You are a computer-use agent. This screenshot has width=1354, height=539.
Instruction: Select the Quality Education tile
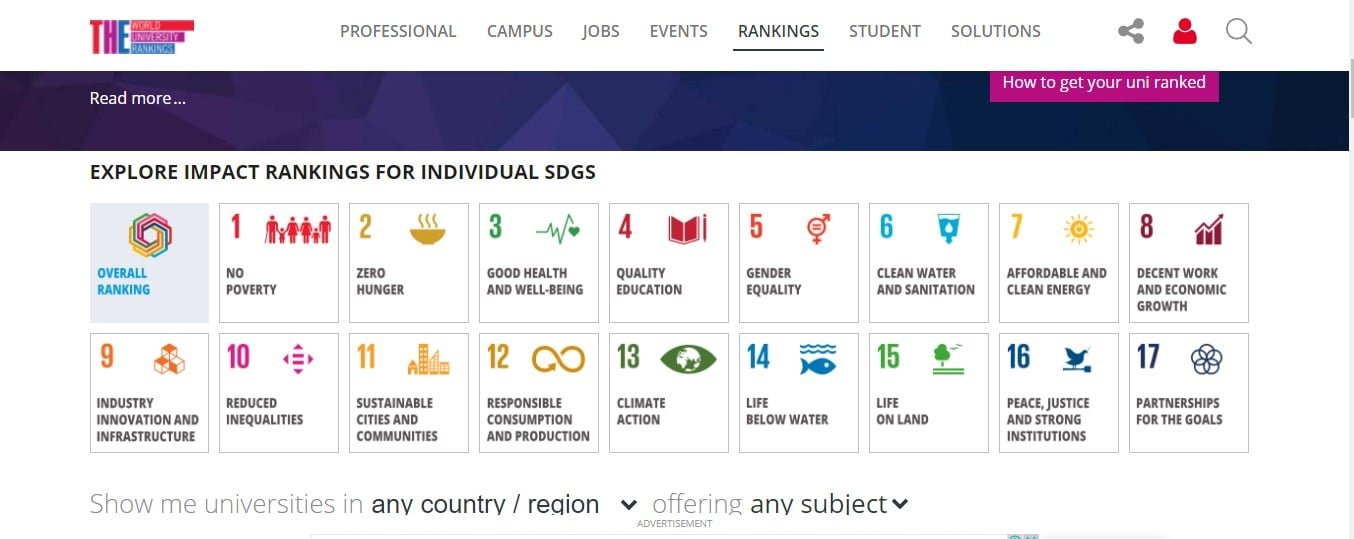(668, 263)
